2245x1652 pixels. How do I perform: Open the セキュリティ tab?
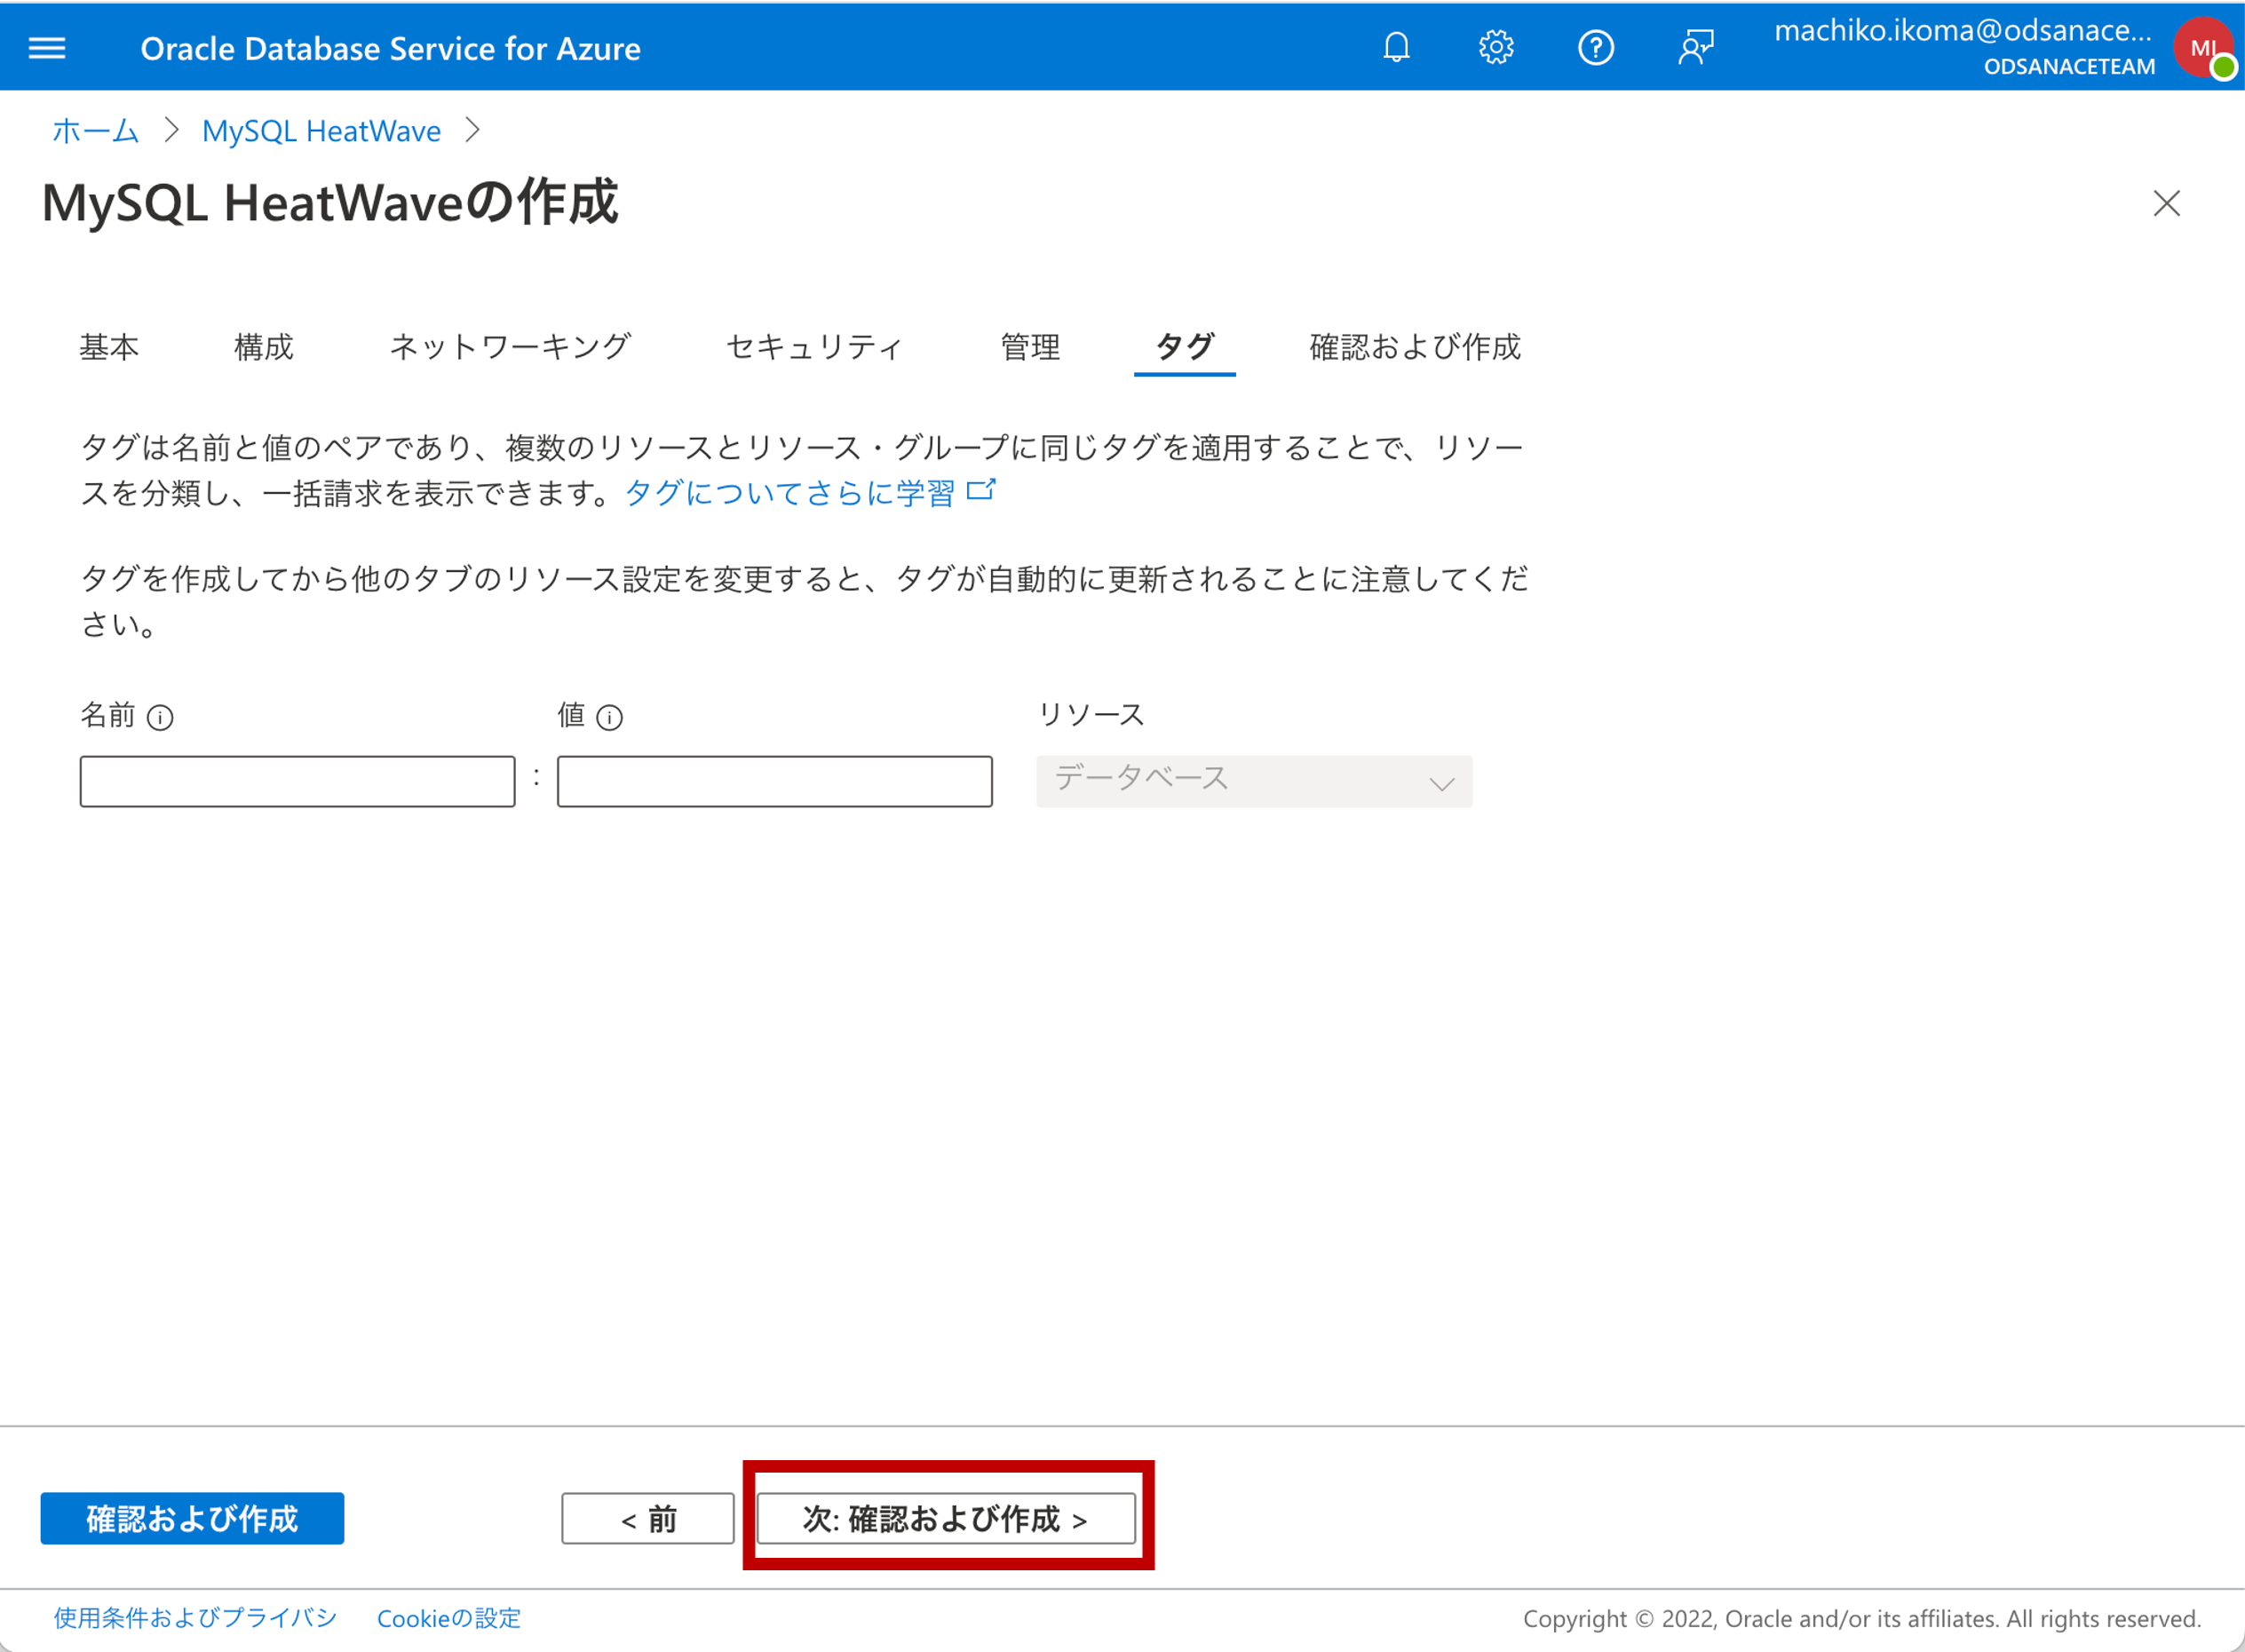pyautogui.click(x=814, y=347)
